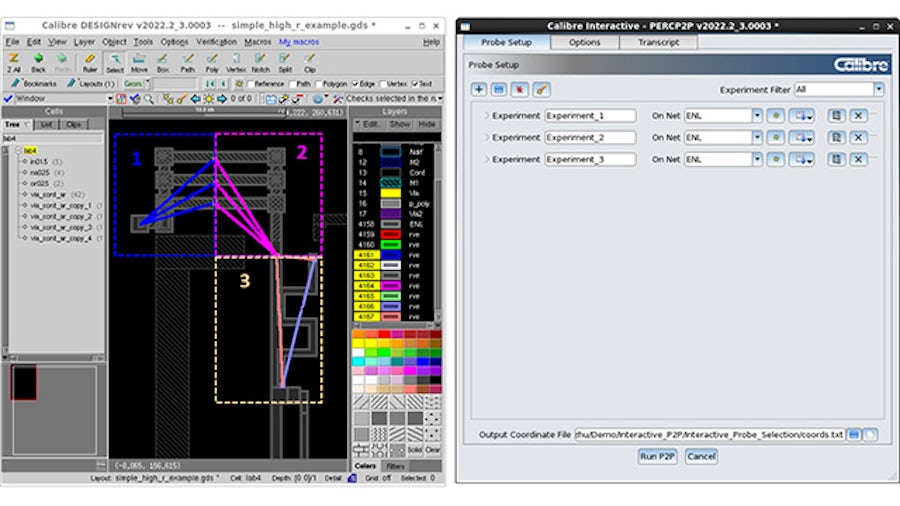
Task: Open the Filters tab under Layers
Action: click(x=395, y=466)
